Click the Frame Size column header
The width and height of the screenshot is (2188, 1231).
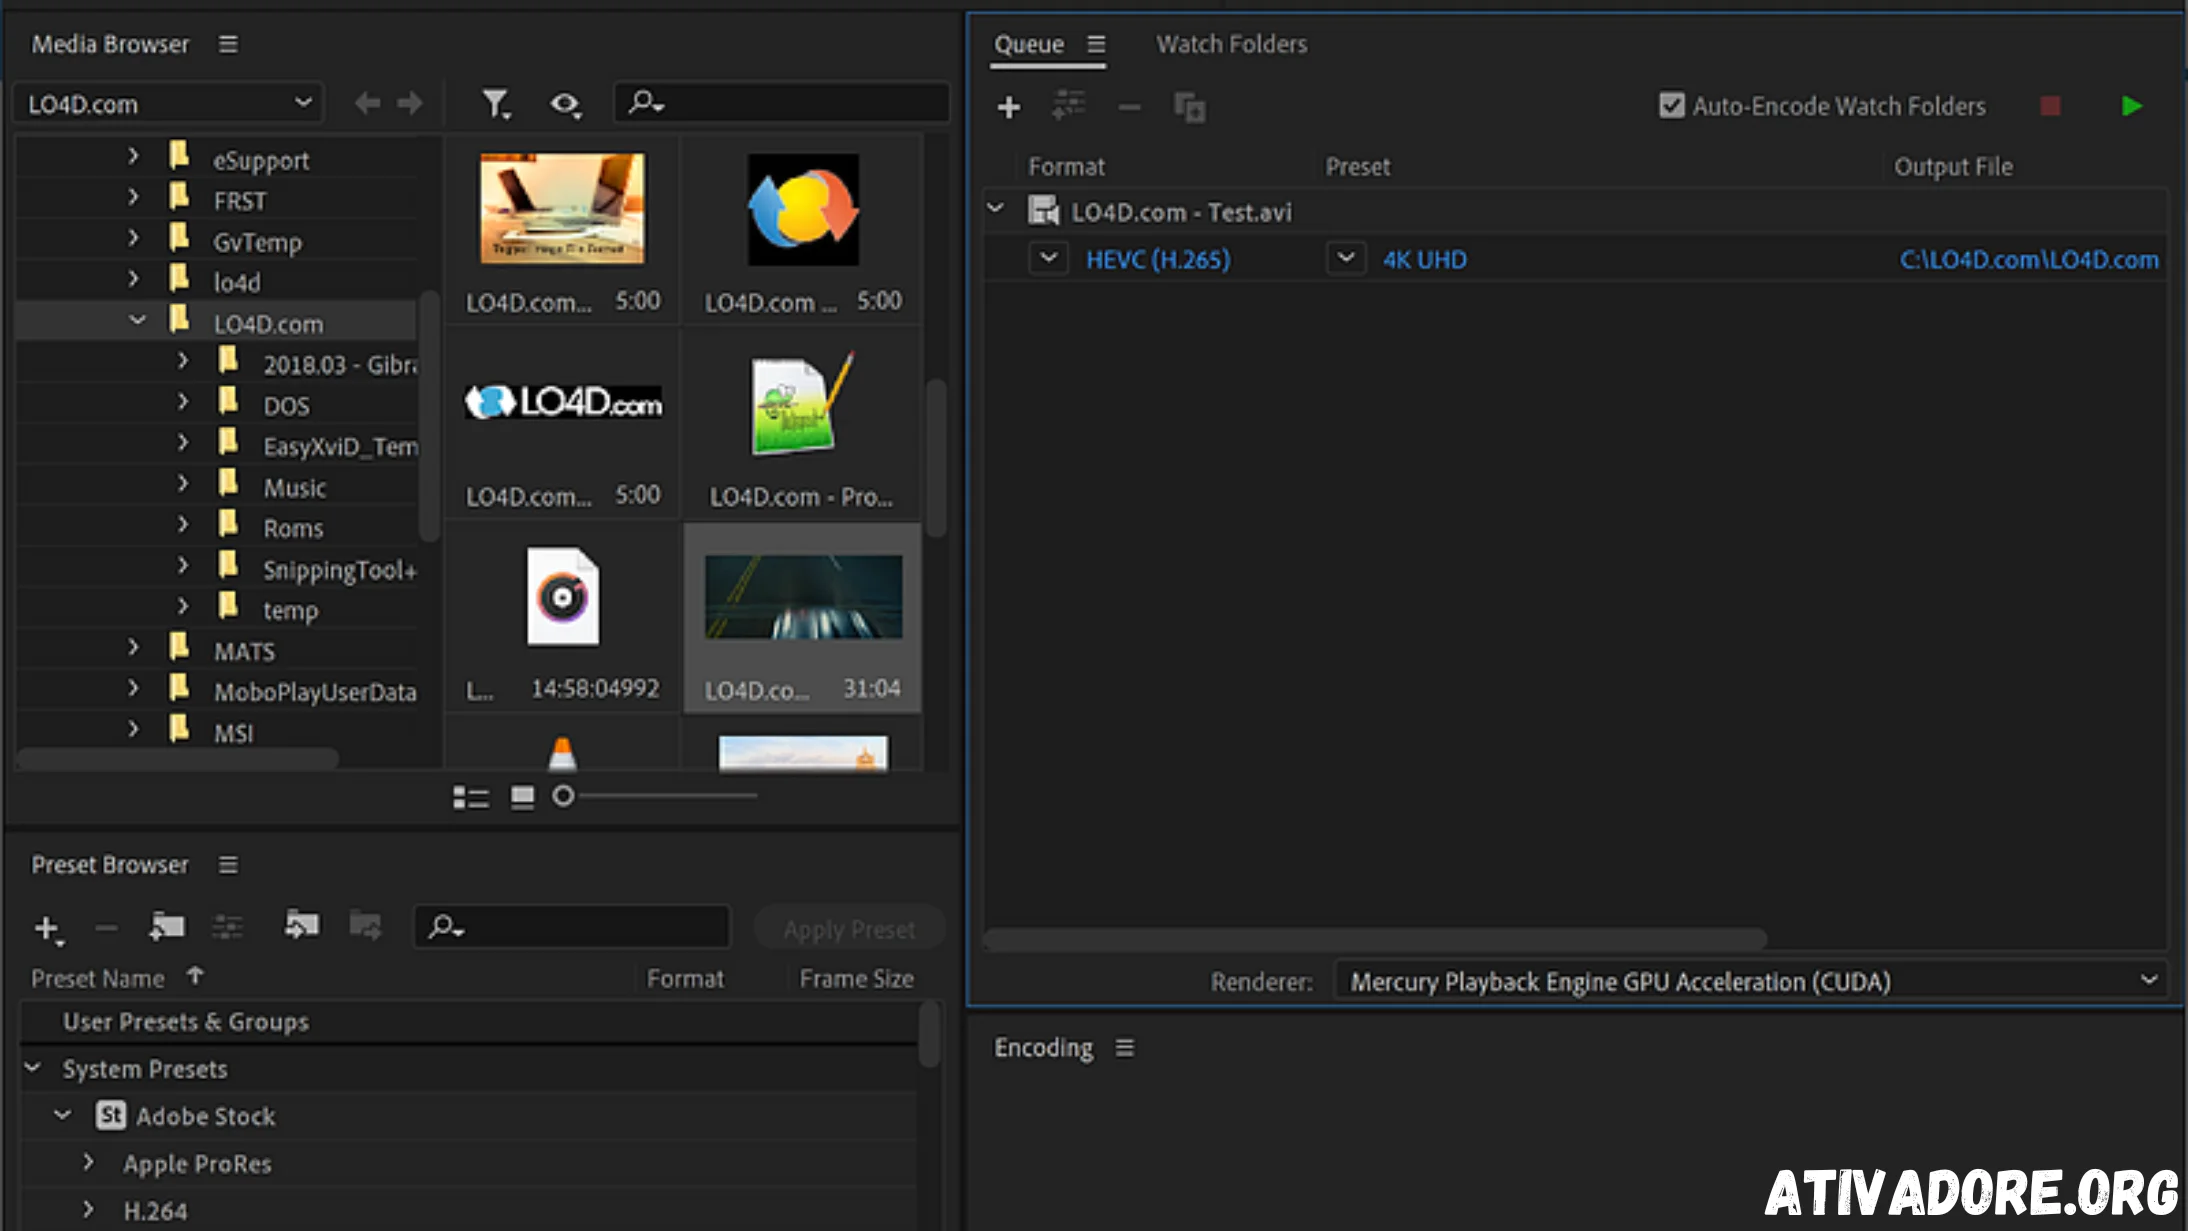coord(857,978)
